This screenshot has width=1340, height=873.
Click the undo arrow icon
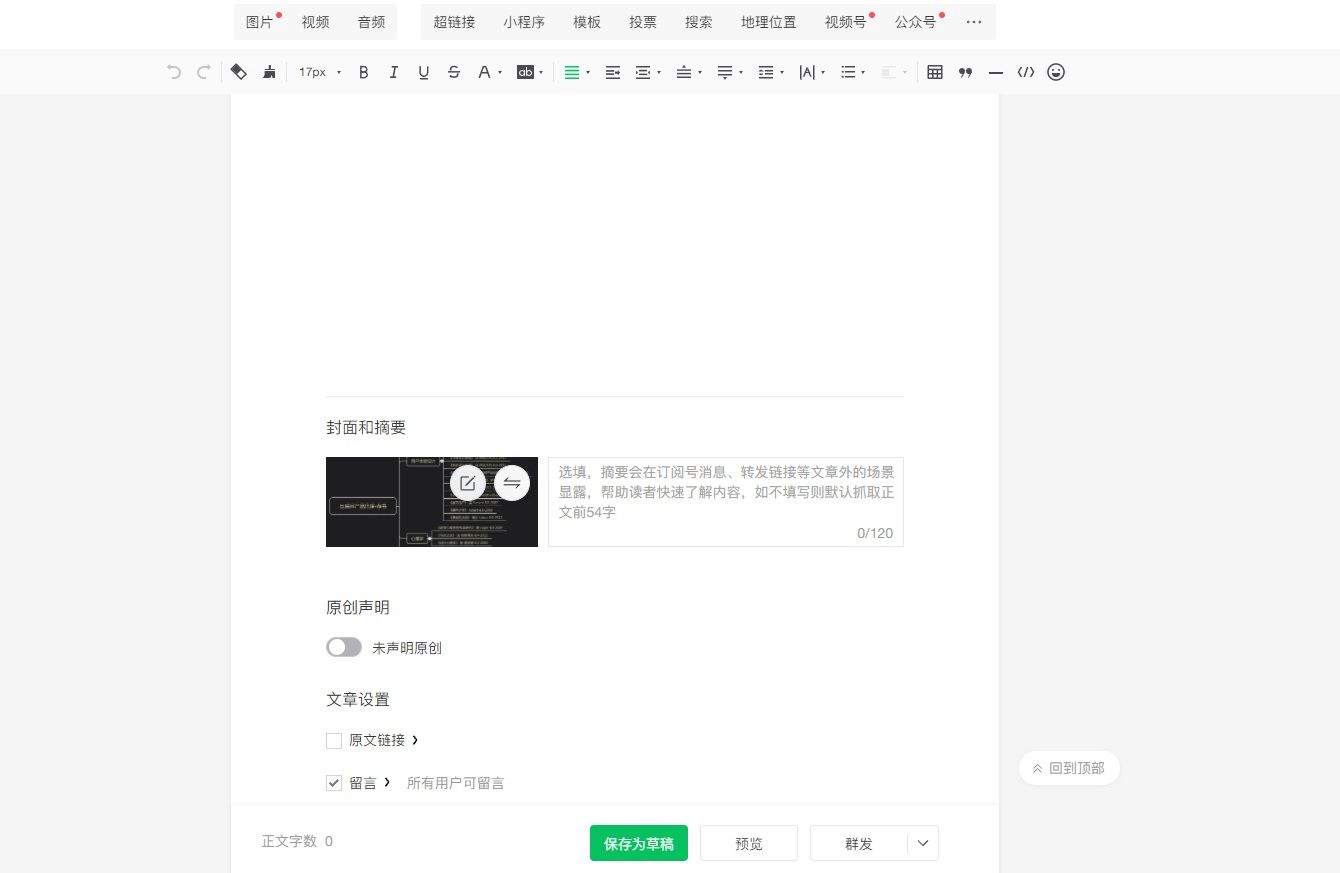(x=174, y=72)
